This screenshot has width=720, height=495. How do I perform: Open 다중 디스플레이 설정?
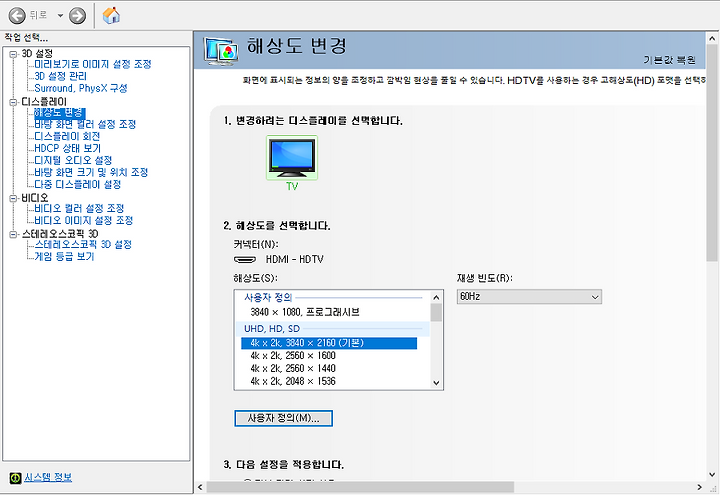pos(78,184)
